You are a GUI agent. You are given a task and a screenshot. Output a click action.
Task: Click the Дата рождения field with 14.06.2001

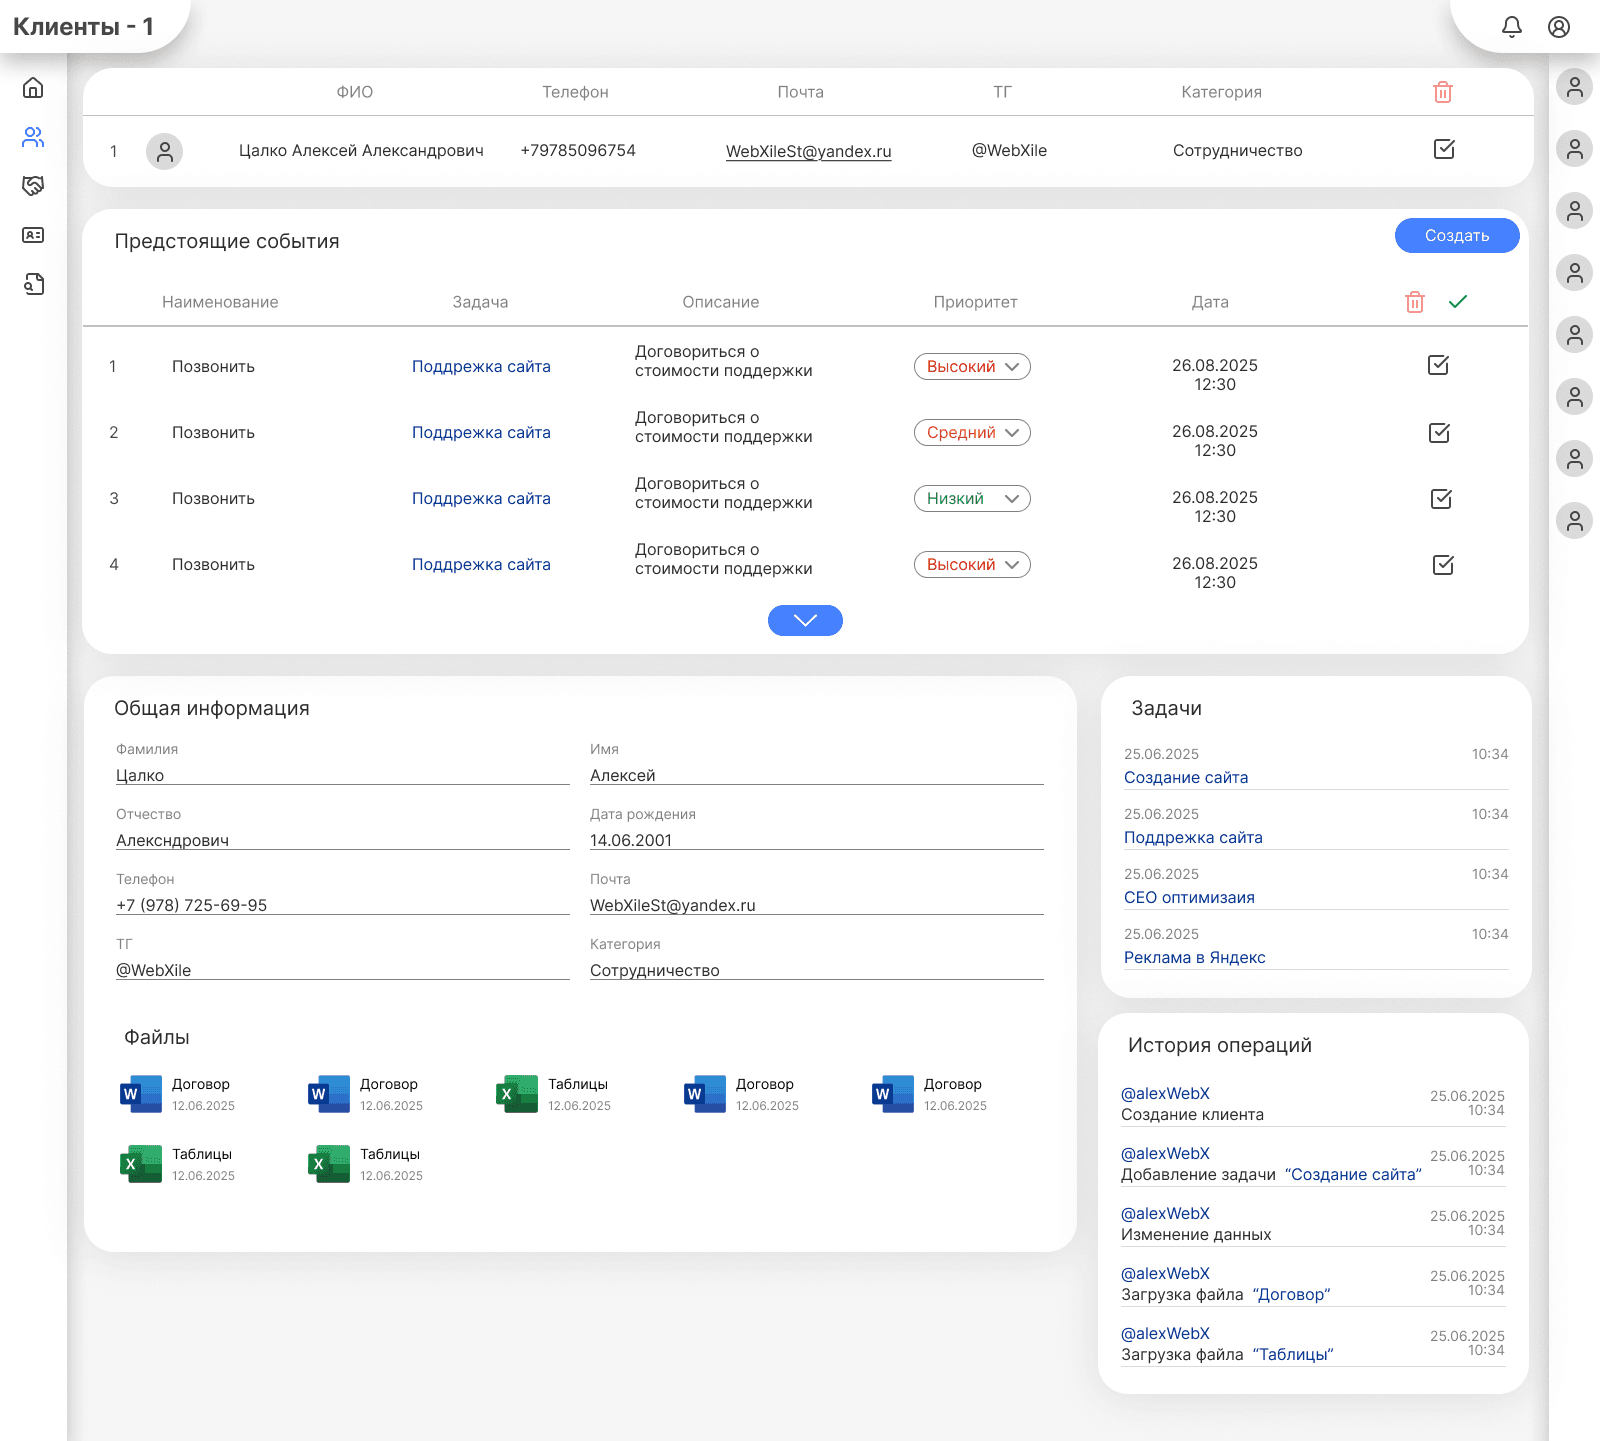point(815,840)
